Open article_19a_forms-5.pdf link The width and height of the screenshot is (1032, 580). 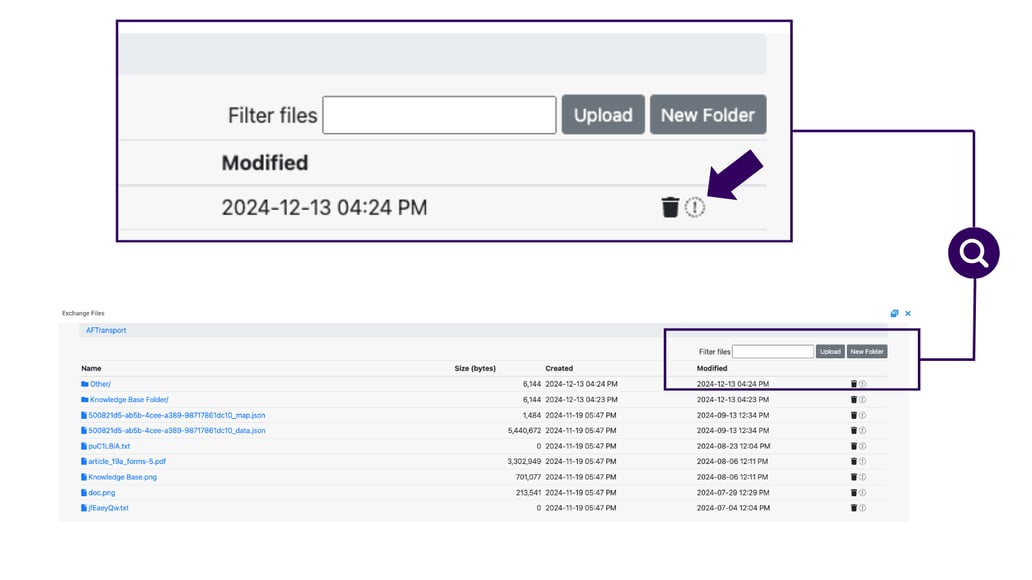tap(127, 461)
